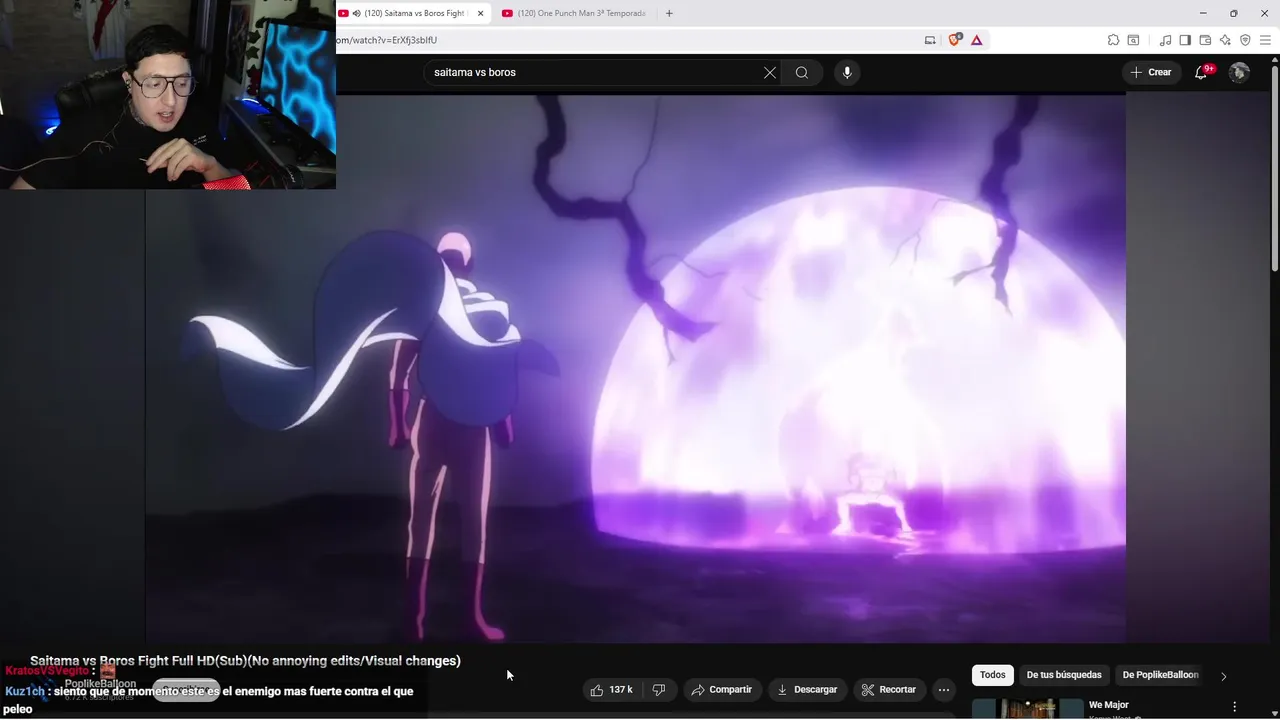Screen dimensions: 1280x720
Task: Select the De PoplikeBalloon filter chip
Action: coord(1160,675)
